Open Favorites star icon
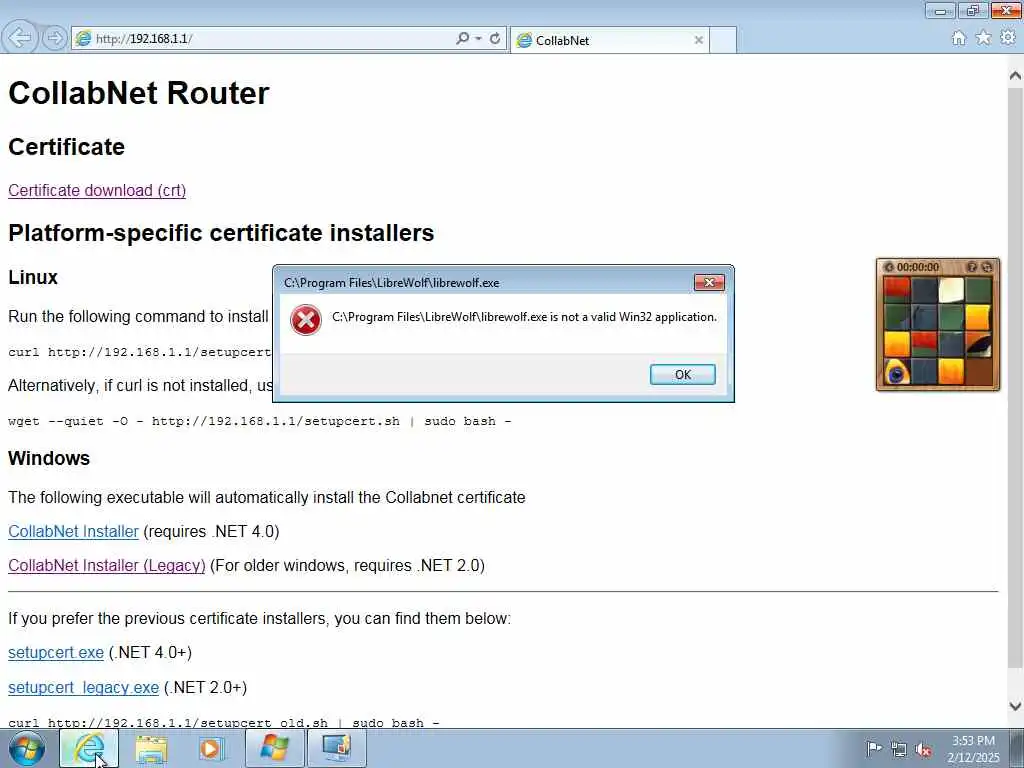The width and height of the screenshot is (1024, 768). tap(984, 39)
